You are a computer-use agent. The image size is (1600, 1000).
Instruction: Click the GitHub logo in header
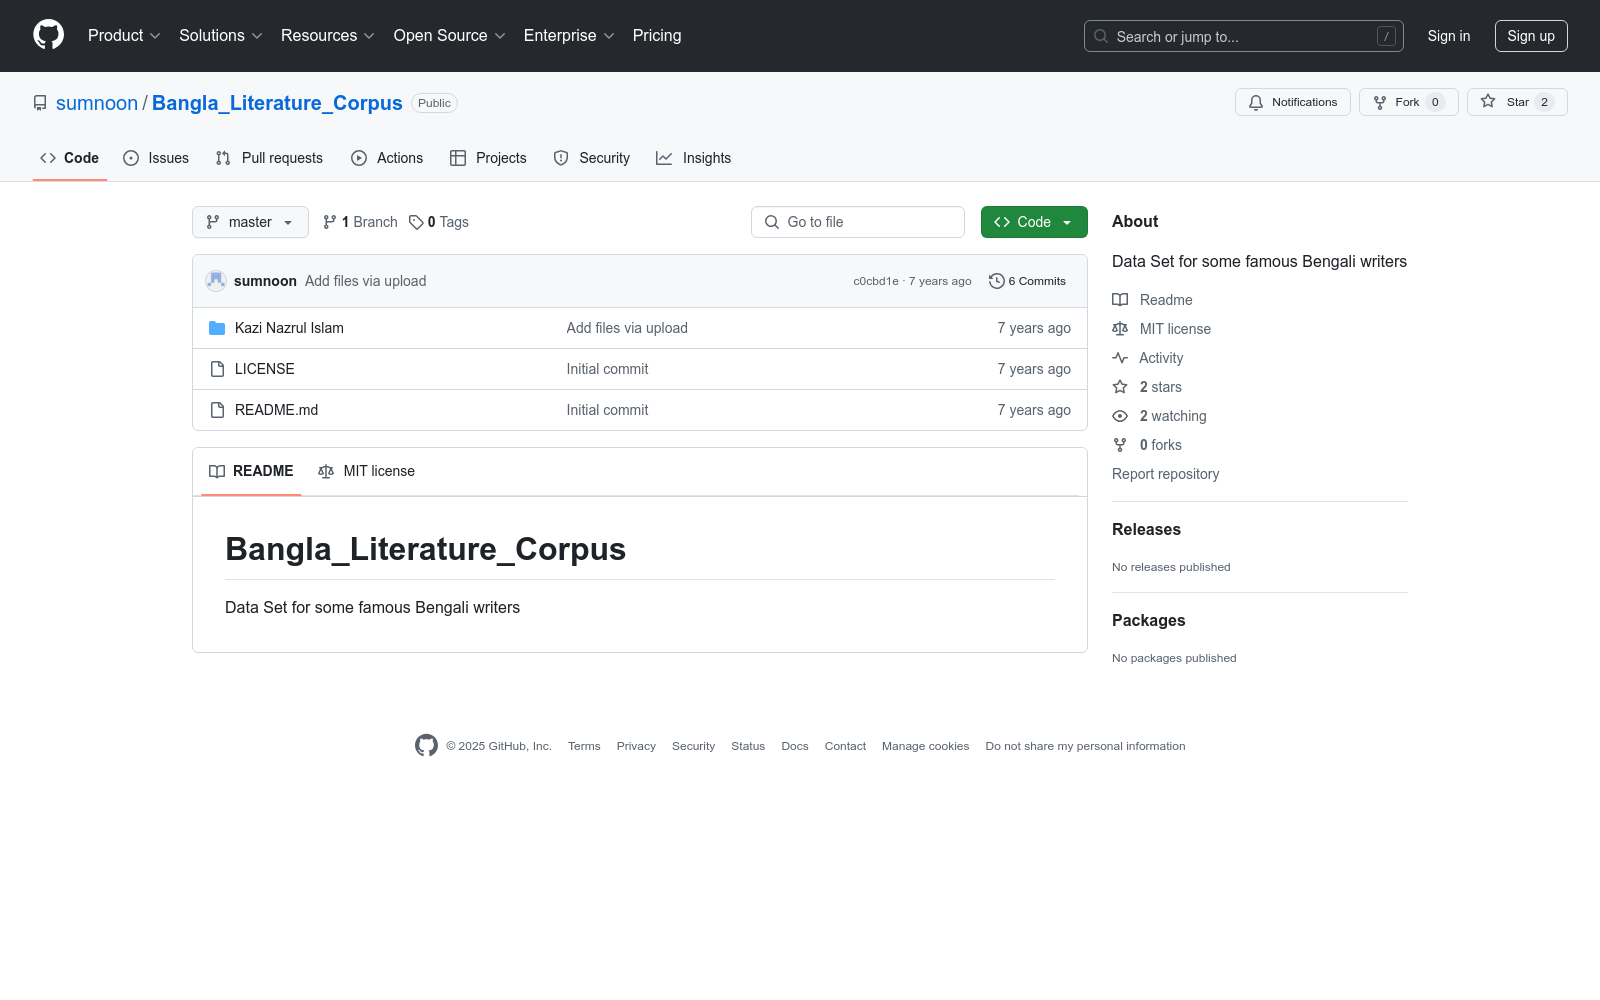point(48,35)
